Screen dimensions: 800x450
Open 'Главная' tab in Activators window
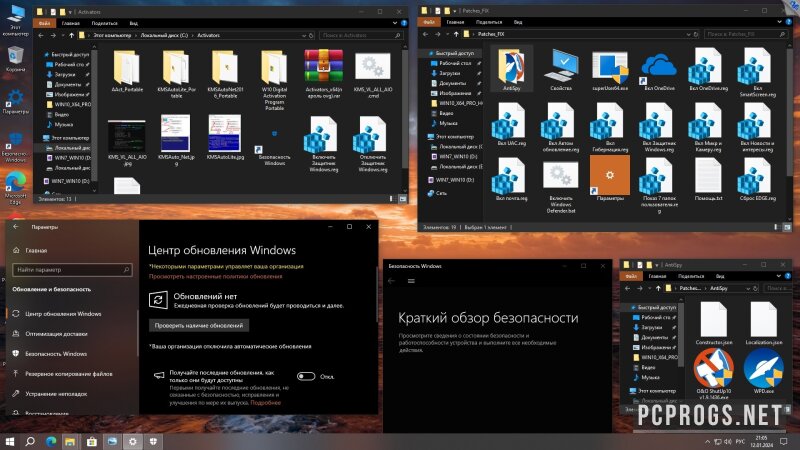(x=70, y=23)
